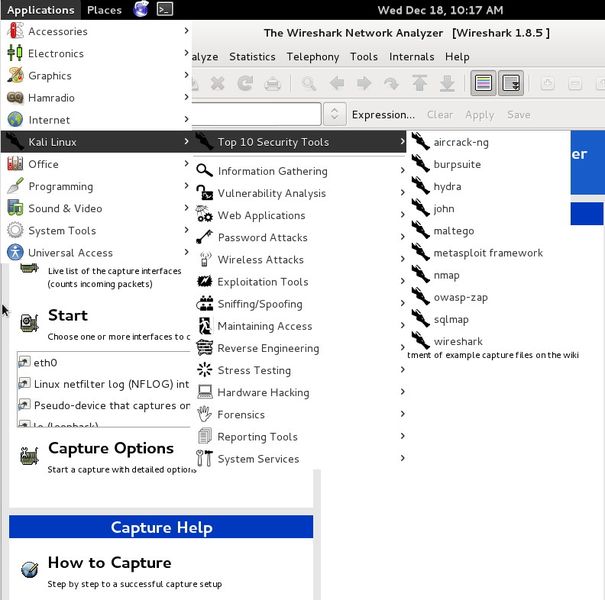605x600 pixels.
Task: Open the Telephony menu in Wireshark
Action: click(313, 56)
